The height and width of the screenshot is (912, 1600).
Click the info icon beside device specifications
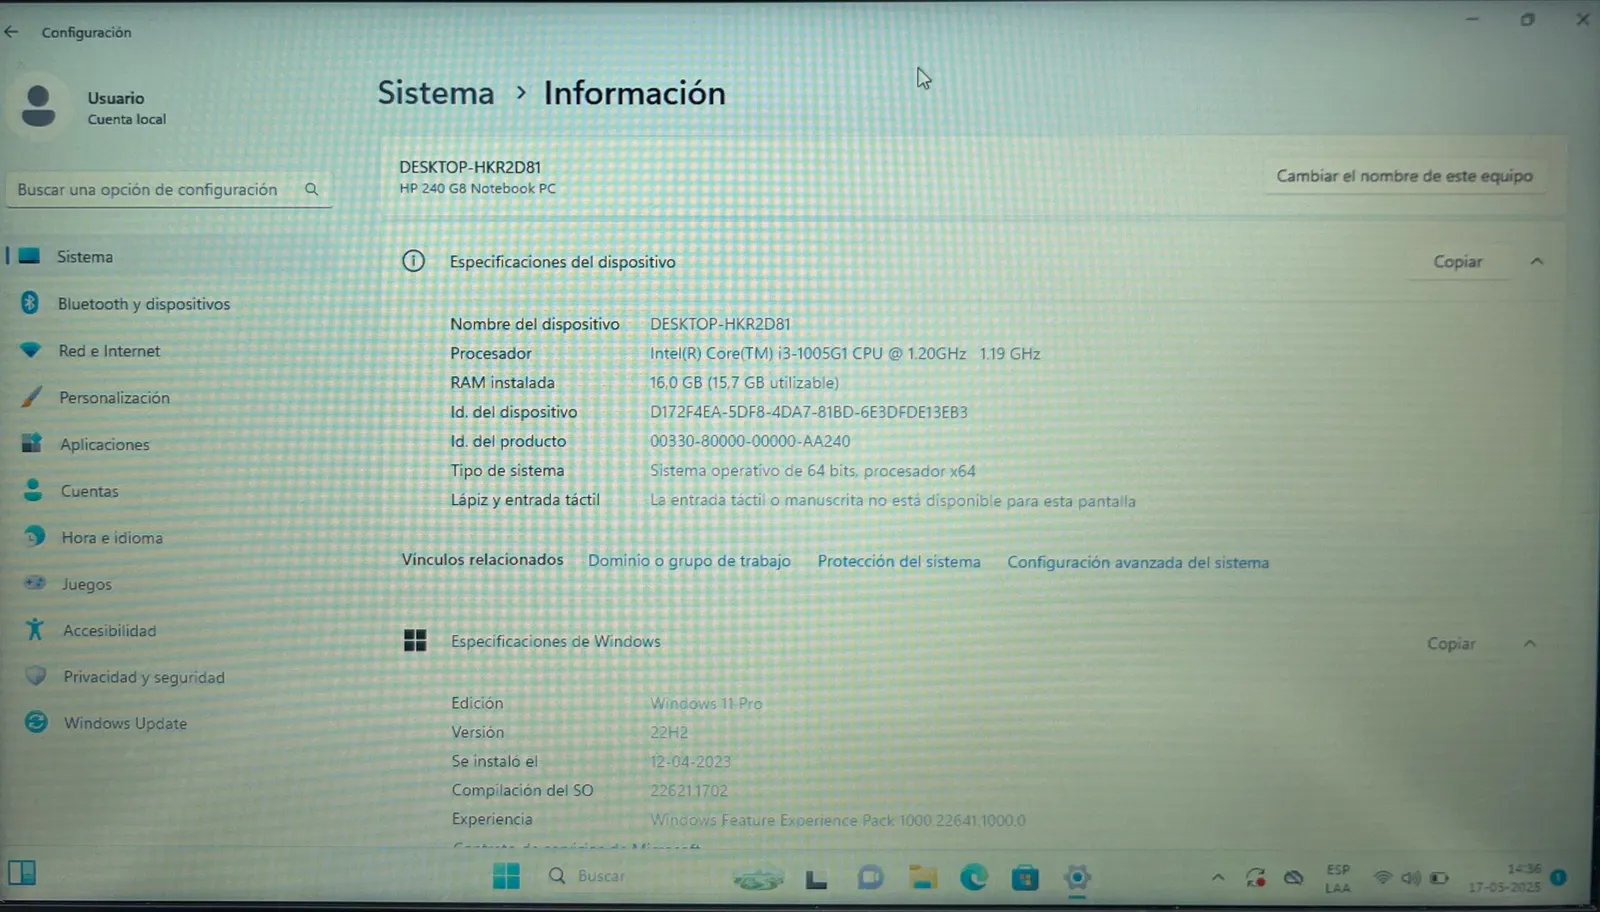tap(413, 261)
